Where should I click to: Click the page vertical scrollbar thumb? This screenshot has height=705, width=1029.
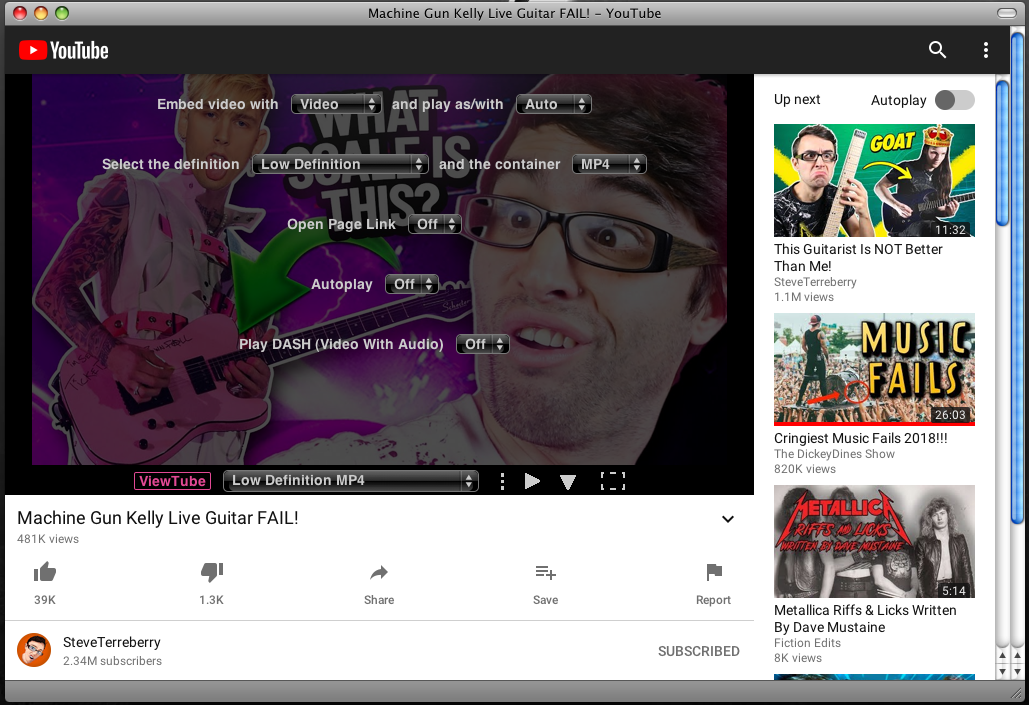pyautogui.click(x=1001, y=152)
